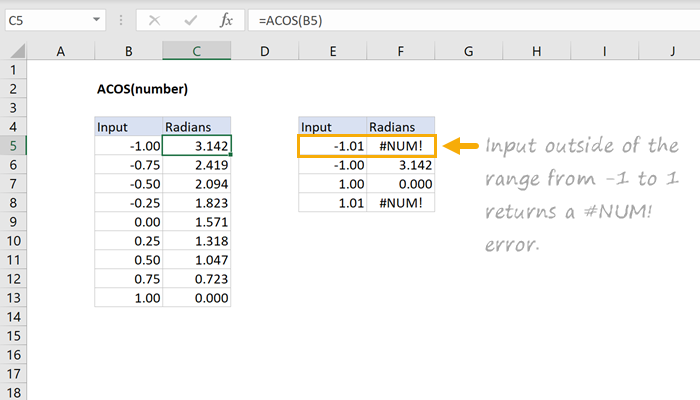Select the highlighted #NUM! cell in row 5
The width and height of the screenshot is (700, 400).
(x=401, y=146)
